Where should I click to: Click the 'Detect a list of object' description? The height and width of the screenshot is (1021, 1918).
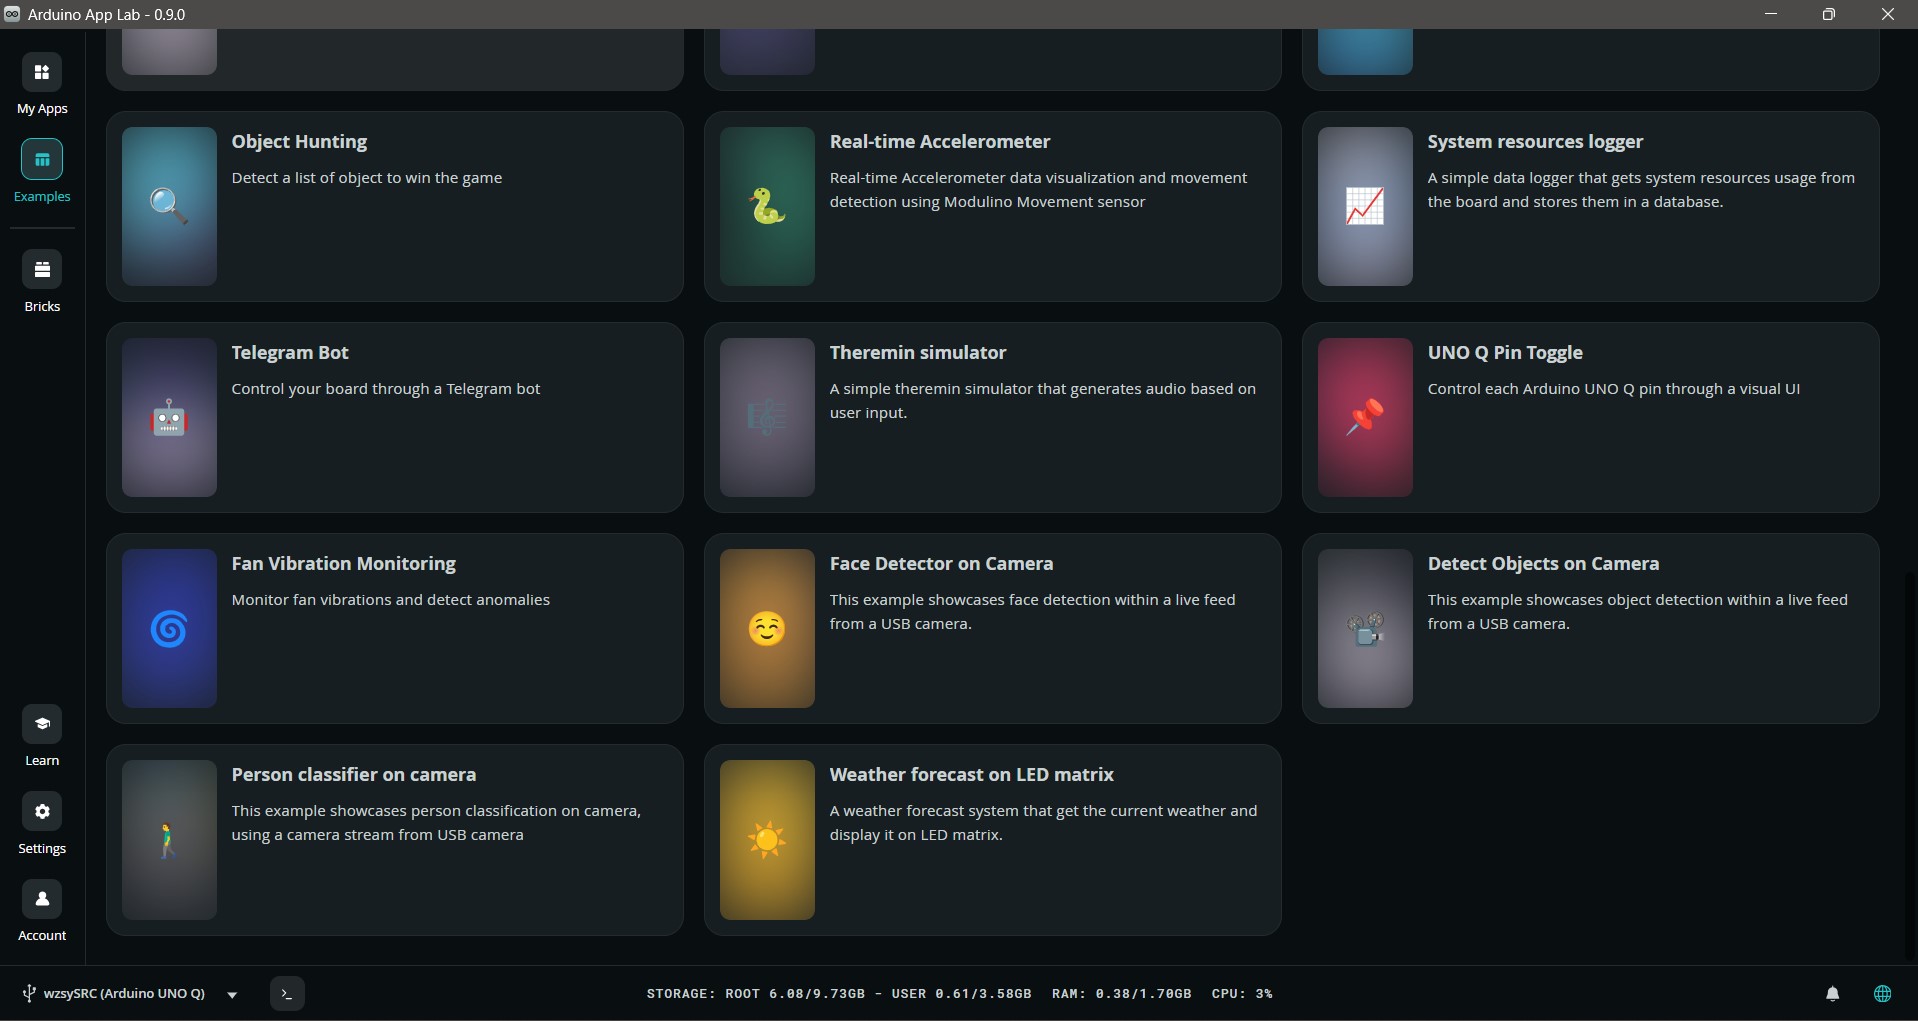367,178
